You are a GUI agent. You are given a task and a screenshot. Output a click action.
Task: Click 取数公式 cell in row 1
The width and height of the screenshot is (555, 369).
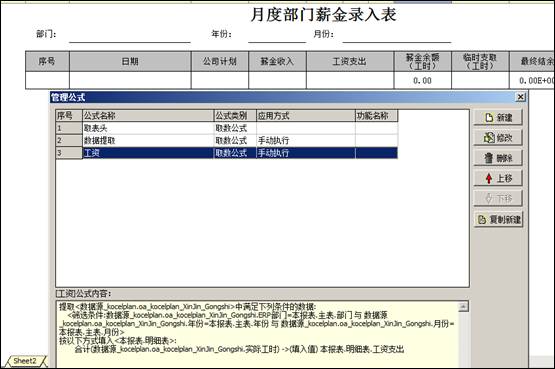[x=235, y=128]
